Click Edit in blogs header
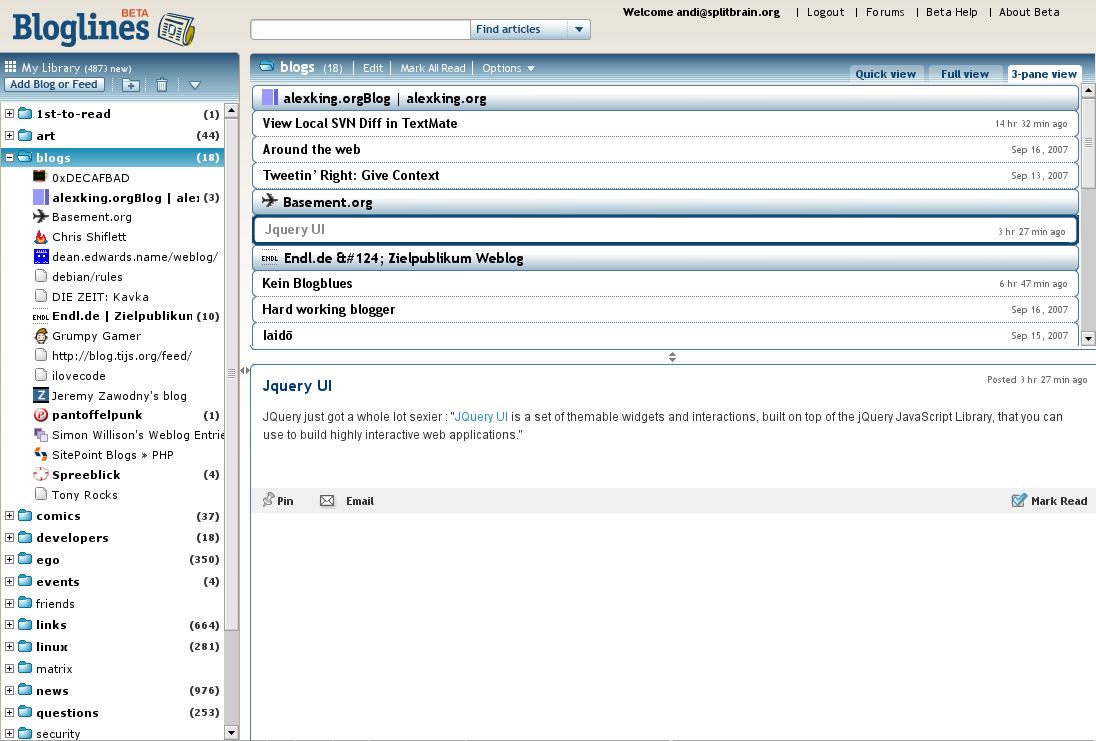The width and height of the screenshot is (1096, 741). 373,68
